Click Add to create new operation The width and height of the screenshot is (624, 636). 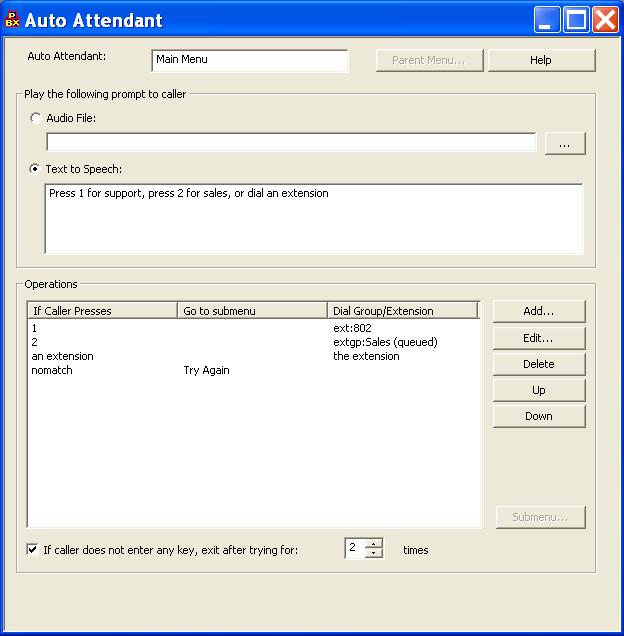[539, 311]
